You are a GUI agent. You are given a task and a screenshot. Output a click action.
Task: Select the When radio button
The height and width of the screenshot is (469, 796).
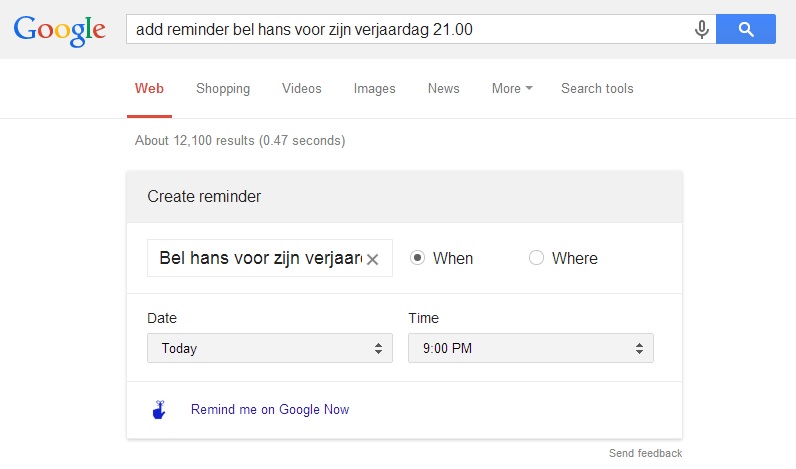[x=417, y=258]
